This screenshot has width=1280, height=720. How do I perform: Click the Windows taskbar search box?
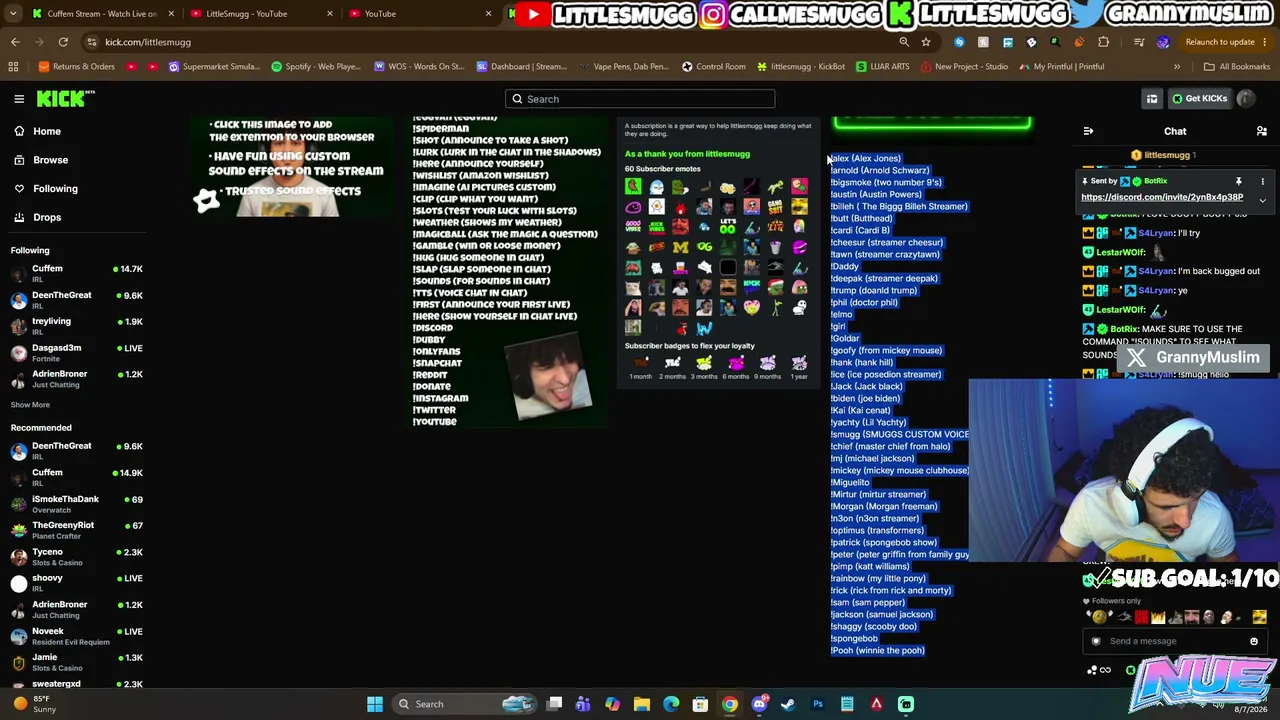click(x=465, y=704)
